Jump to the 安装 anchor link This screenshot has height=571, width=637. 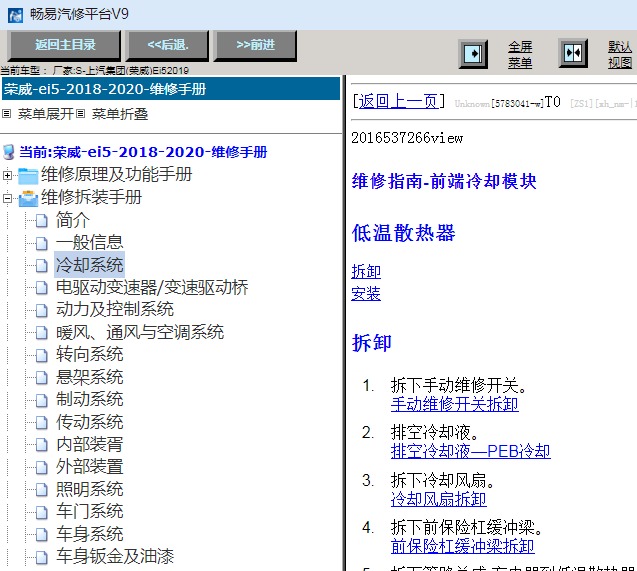coord(366,294)
